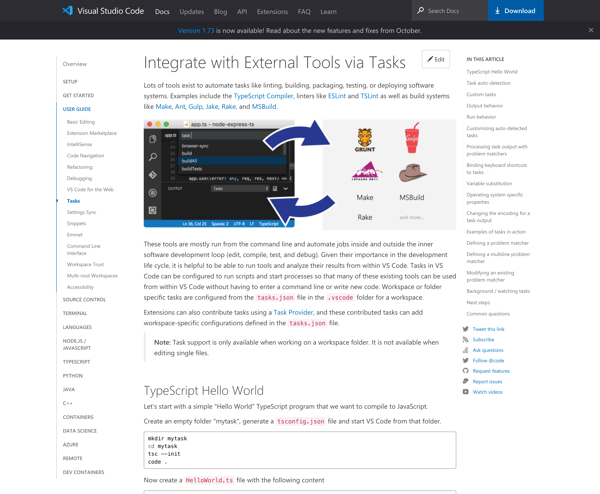Viewport: 600px width, 494px height.
Task: Open Debugging in sidebar
Action: 79,178
